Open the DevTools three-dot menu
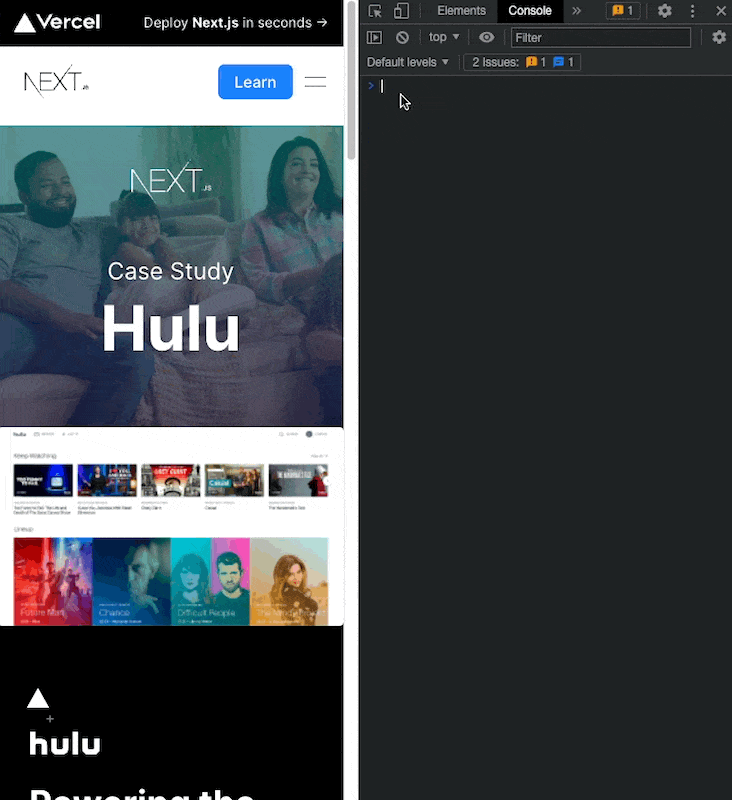732x800 pixels. click(x=693, y=11)
